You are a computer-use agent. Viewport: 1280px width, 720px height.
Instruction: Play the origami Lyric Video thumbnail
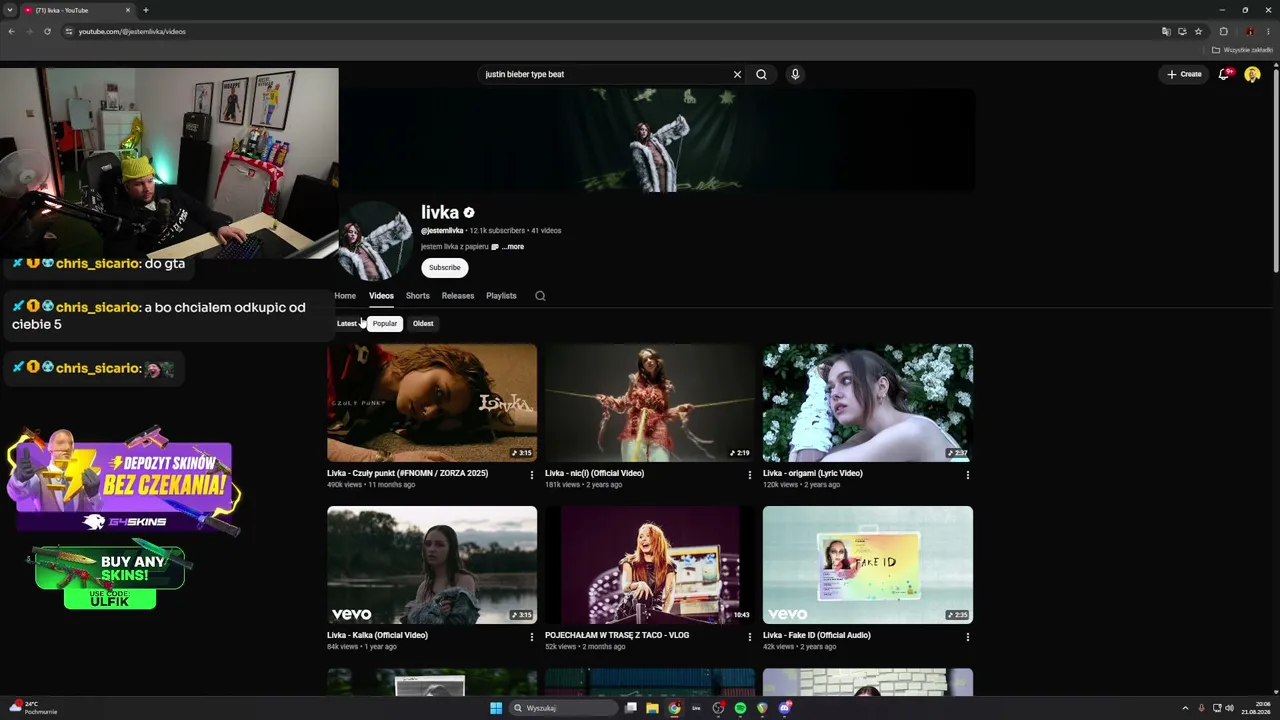click(868, 403)
